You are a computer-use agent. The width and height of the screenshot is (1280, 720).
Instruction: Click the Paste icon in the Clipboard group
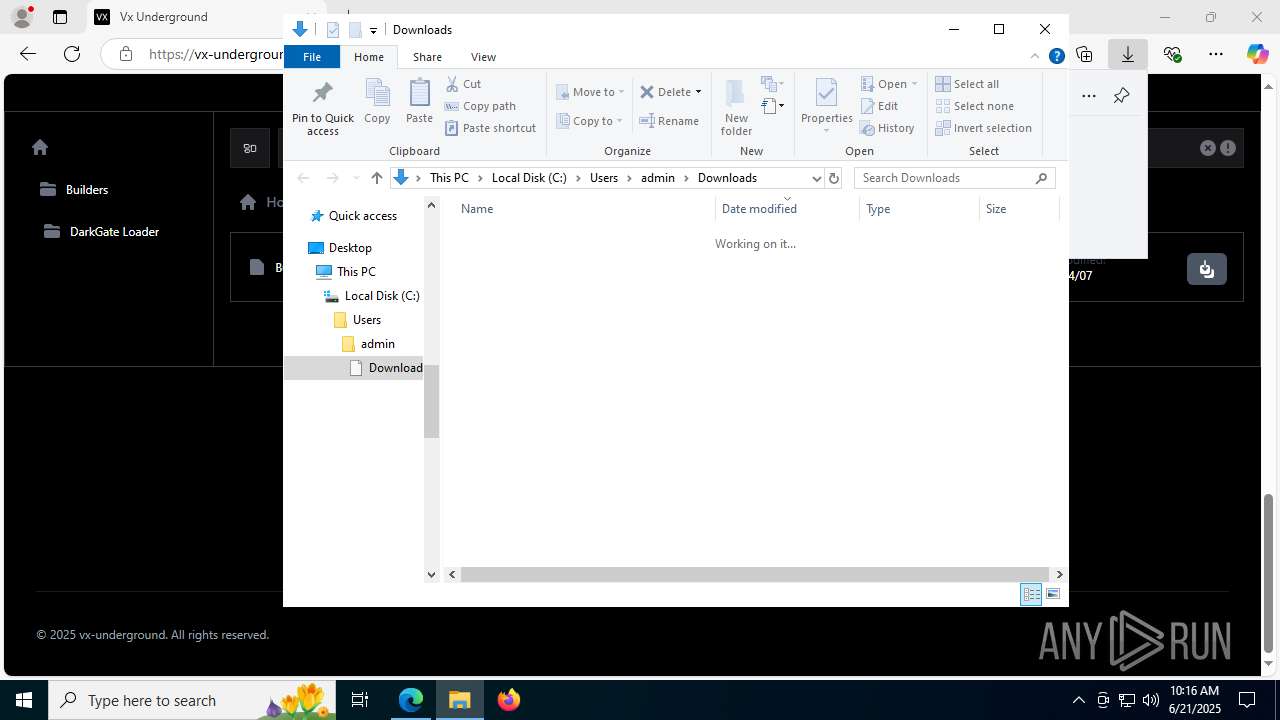point(419,102)
